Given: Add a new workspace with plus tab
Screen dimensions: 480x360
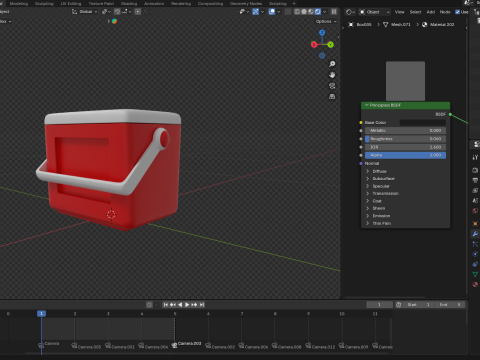Looking at the screenshot, I should [294, 3].
